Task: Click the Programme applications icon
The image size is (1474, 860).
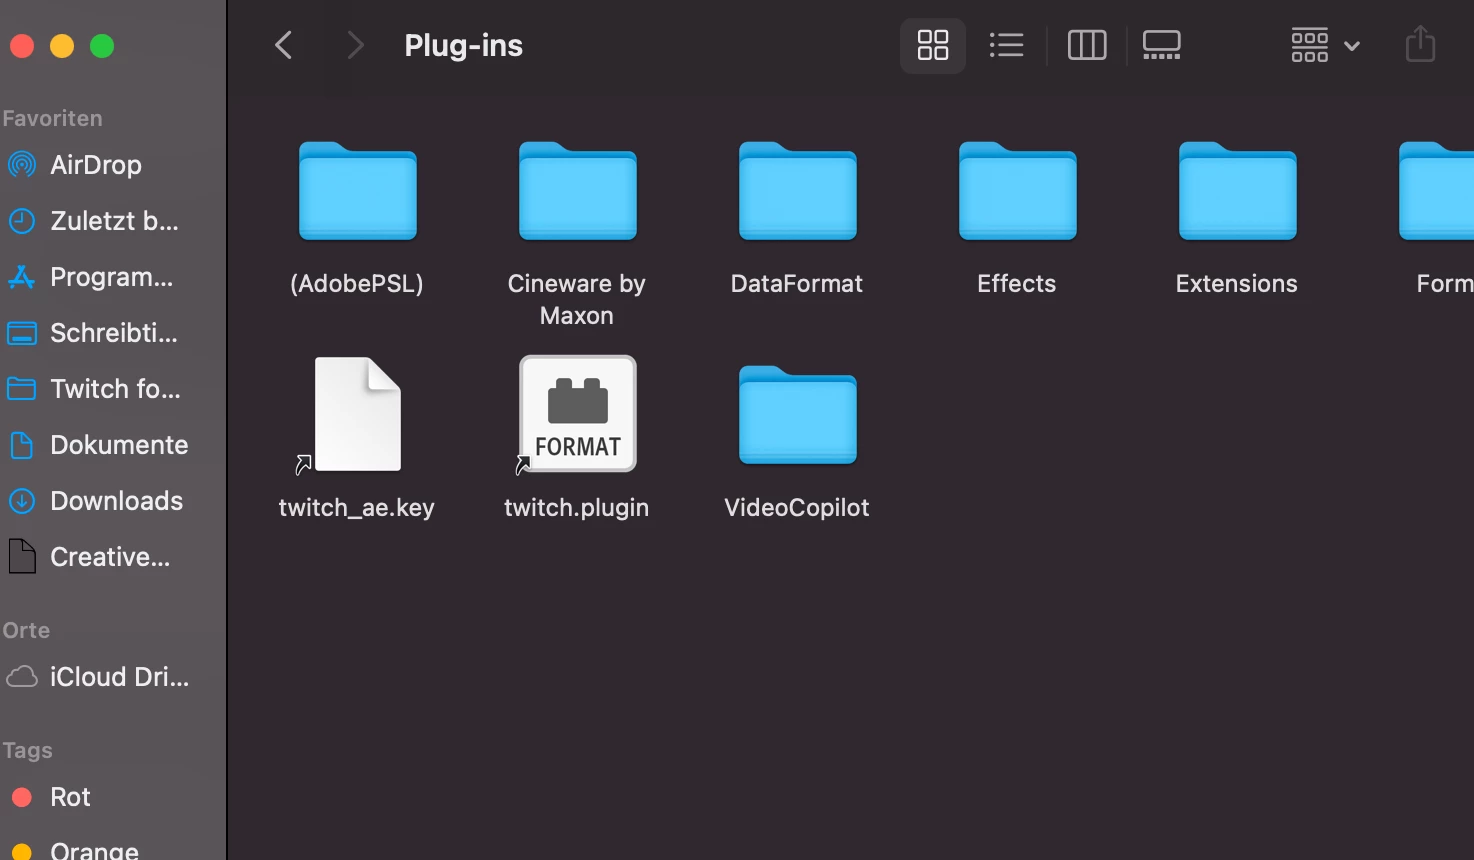Action: (22, 277)
